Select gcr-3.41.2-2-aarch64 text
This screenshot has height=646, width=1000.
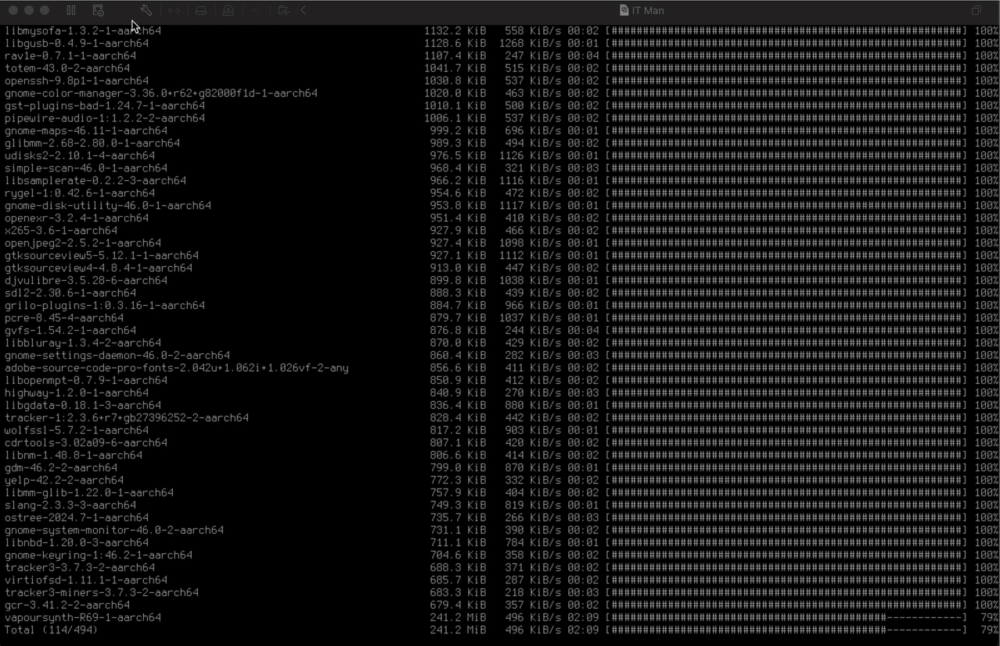click(67, 605)
